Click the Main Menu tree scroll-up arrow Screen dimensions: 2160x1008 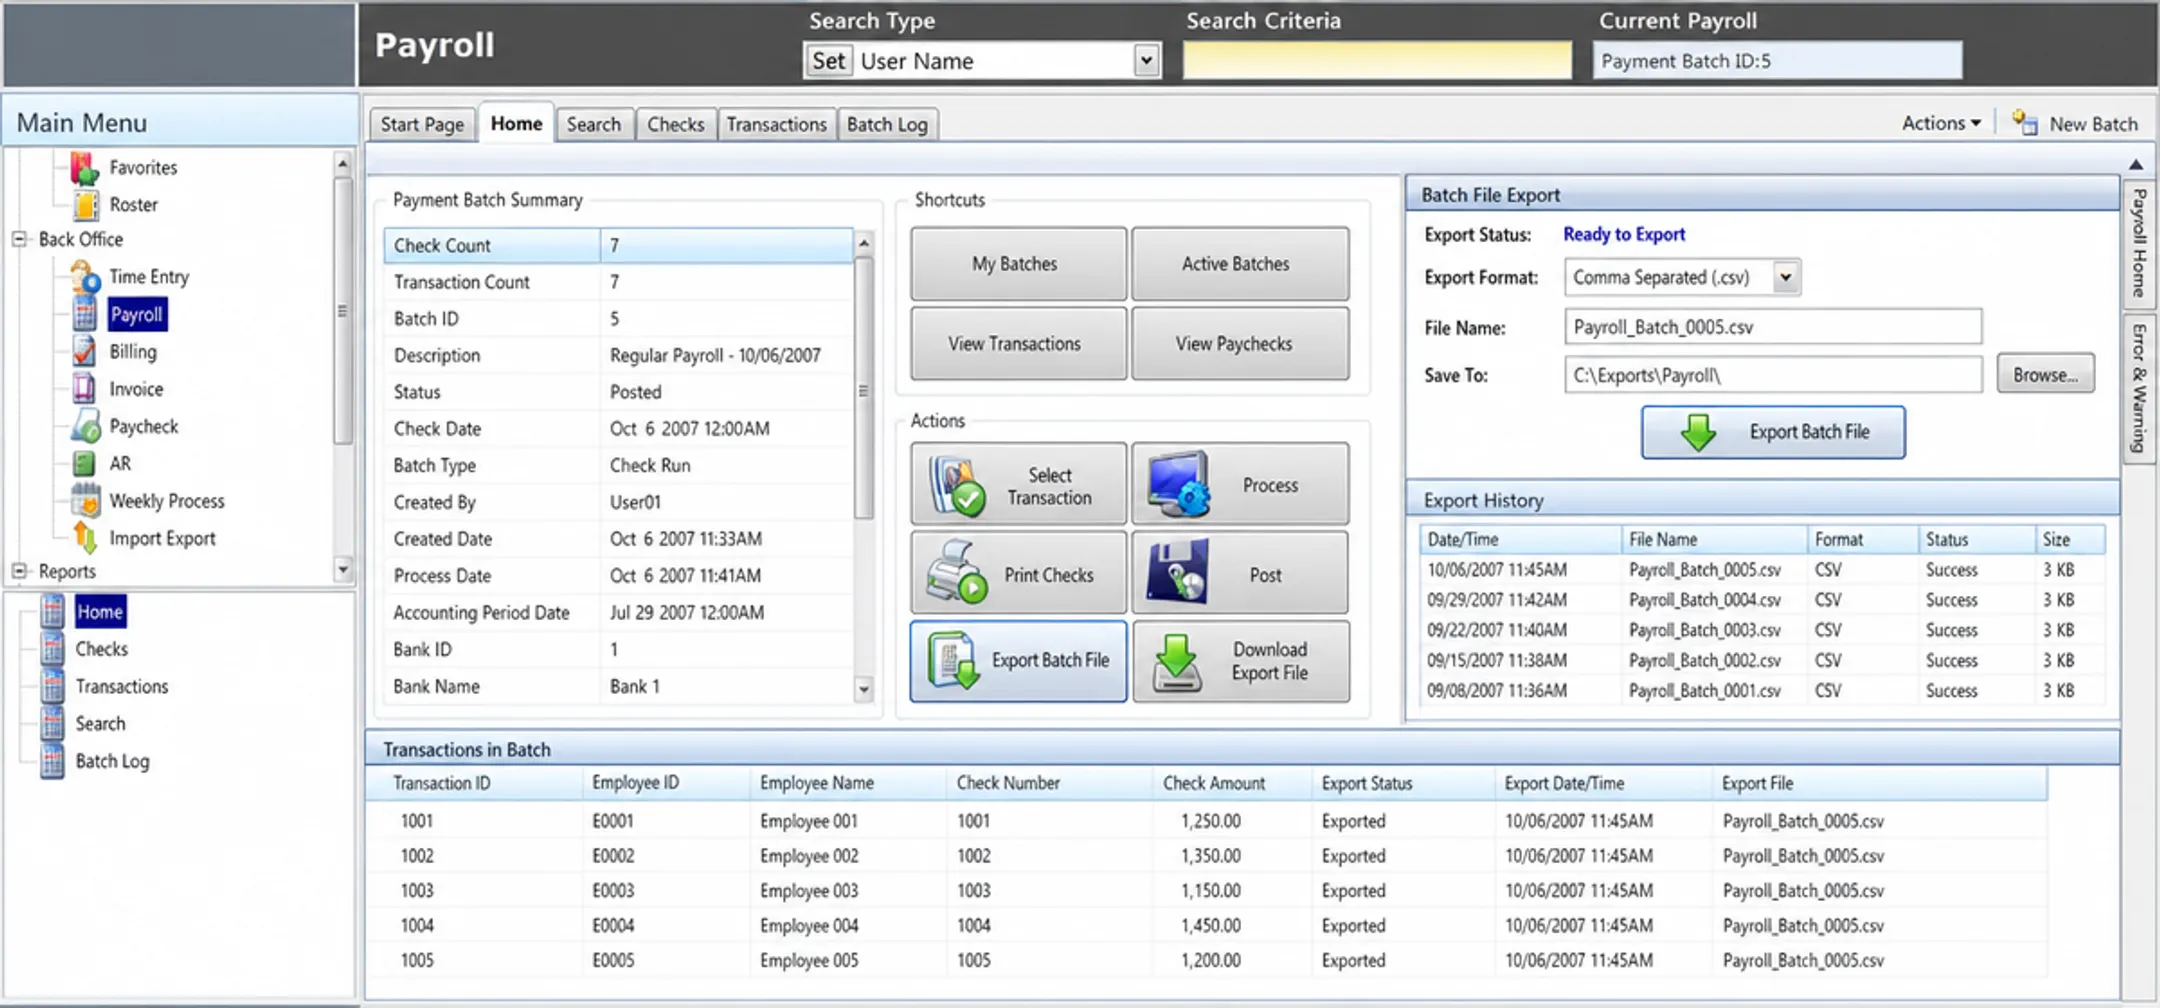coord(342,163)
